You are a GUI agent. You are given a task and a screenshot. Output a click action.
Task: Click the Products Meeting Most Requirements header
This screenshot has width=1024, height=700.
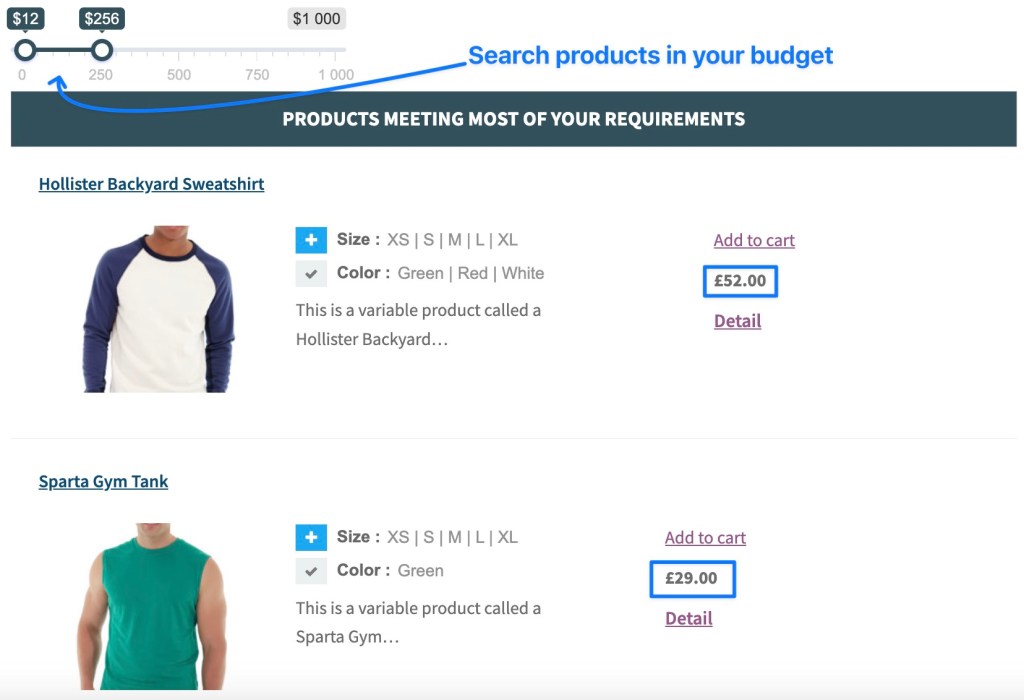click(x=513, y=119)
